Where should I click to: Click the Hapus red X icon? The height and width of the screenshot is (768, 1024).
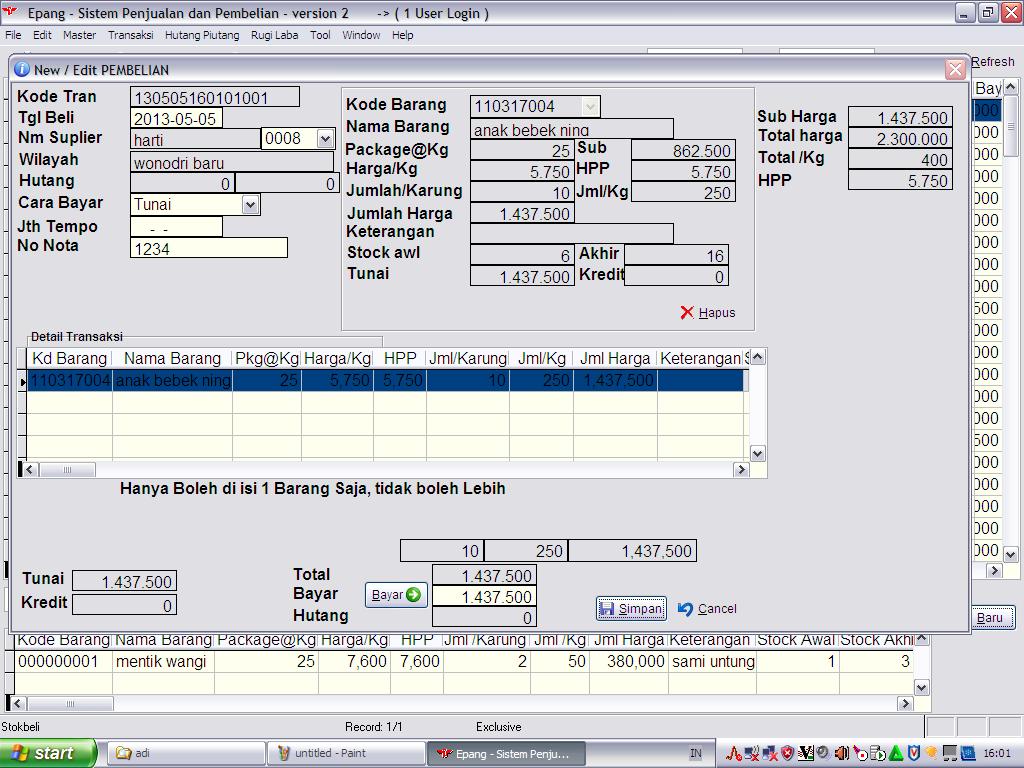point(687,313)
